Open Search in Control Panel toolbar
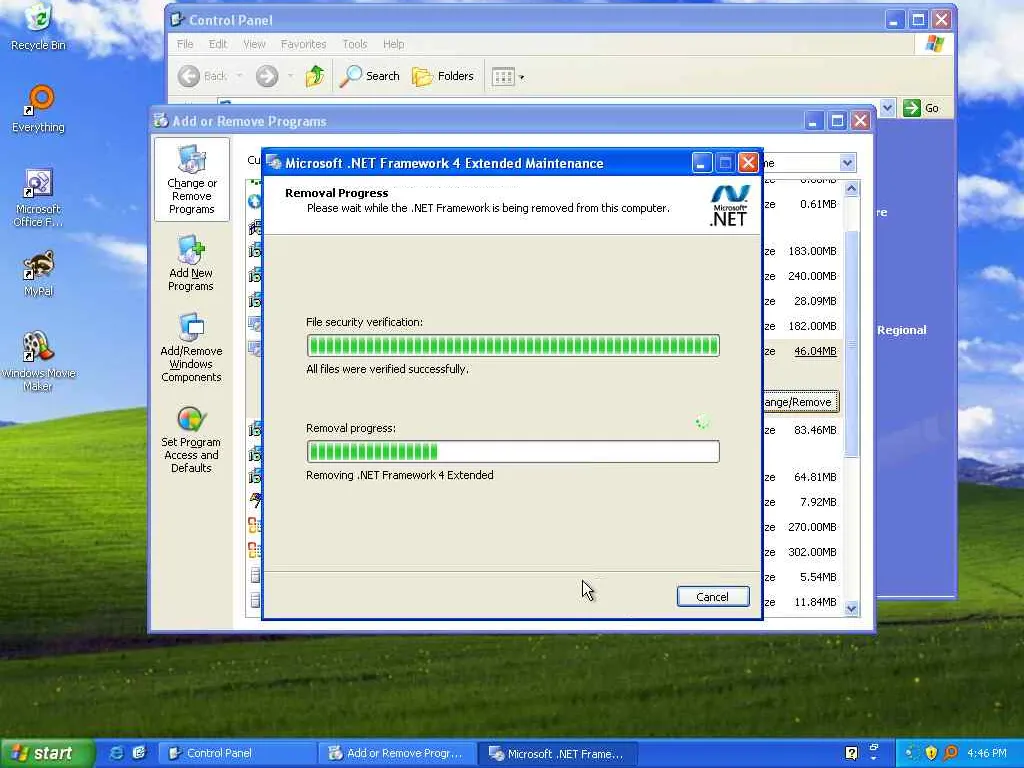 (x=370, y=76)
